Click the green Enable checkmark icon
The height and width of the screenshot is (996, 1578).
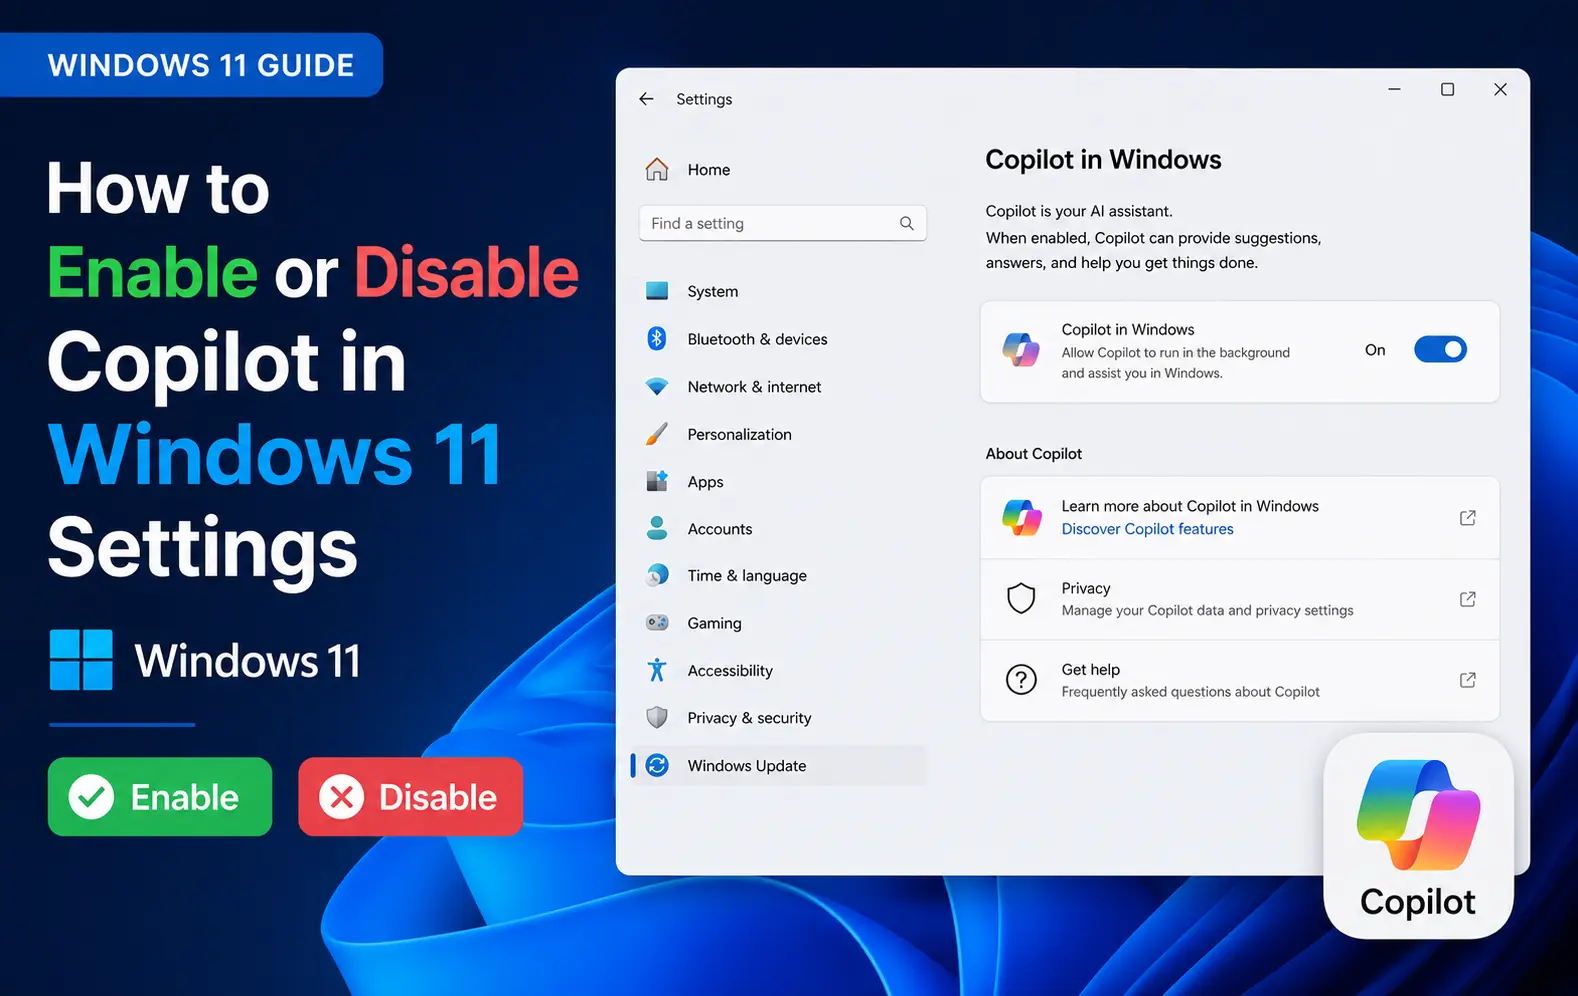pos(91,797)
